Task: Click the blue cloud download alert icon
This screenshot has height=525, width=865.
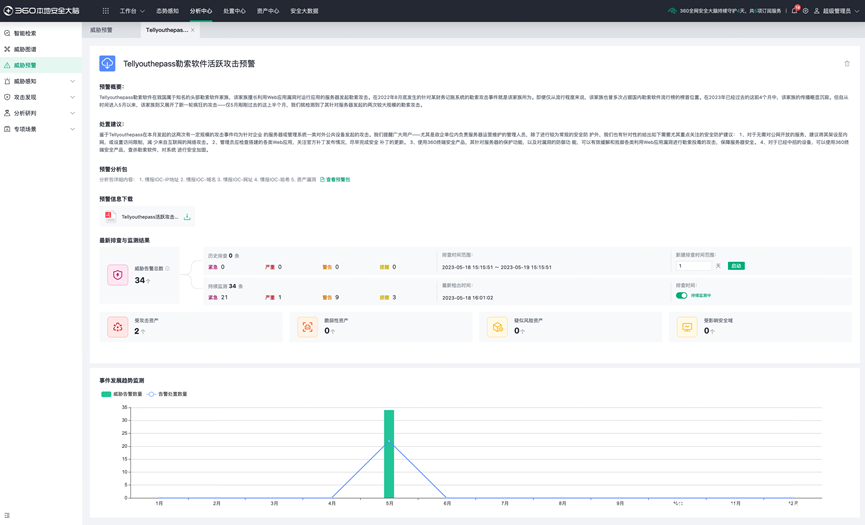Action: click(x=107, y=63)
